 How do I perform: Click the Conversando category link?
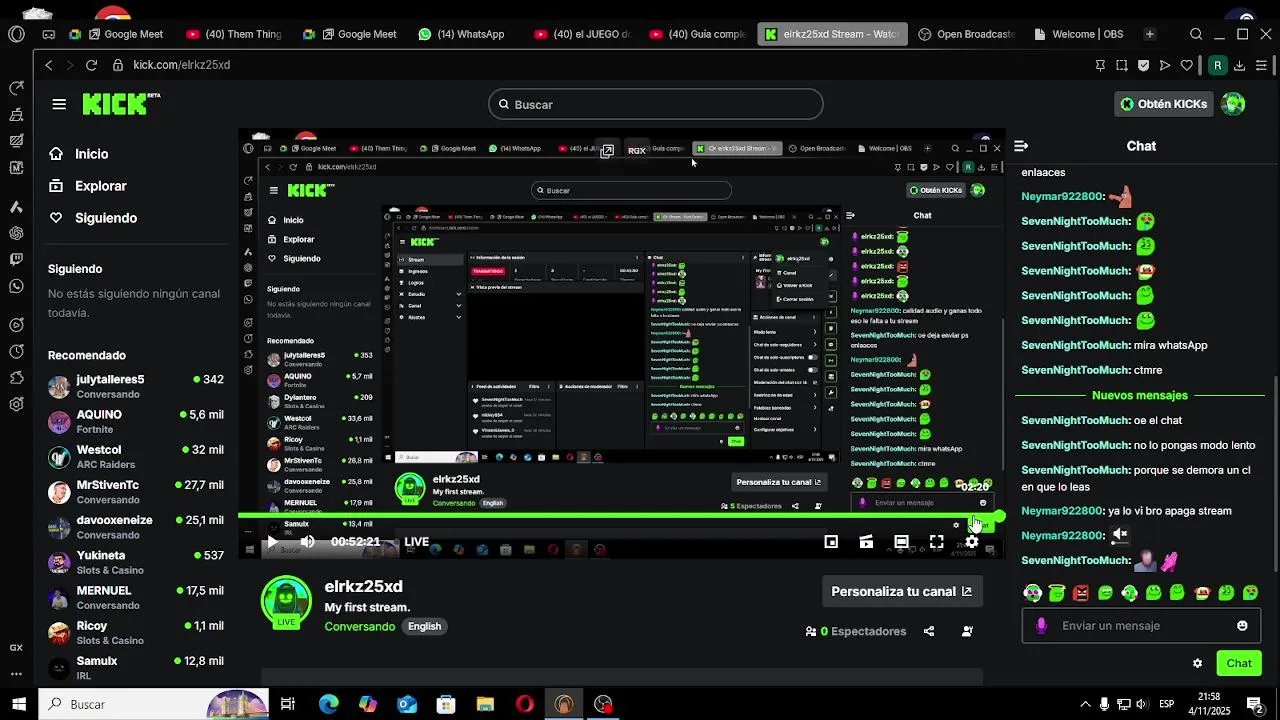[x=360, y=626]
